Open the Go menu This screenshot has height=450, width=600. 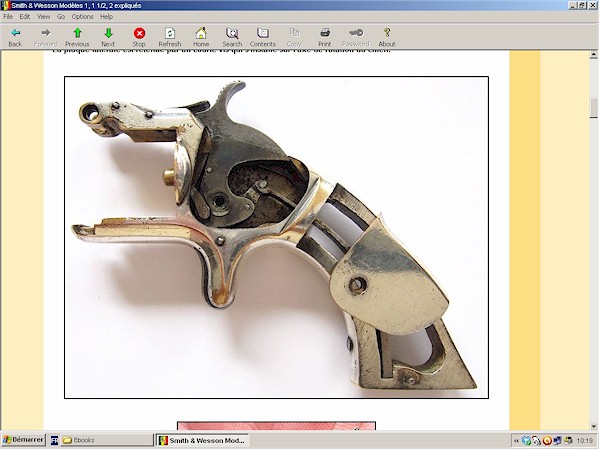click(61, 16)
